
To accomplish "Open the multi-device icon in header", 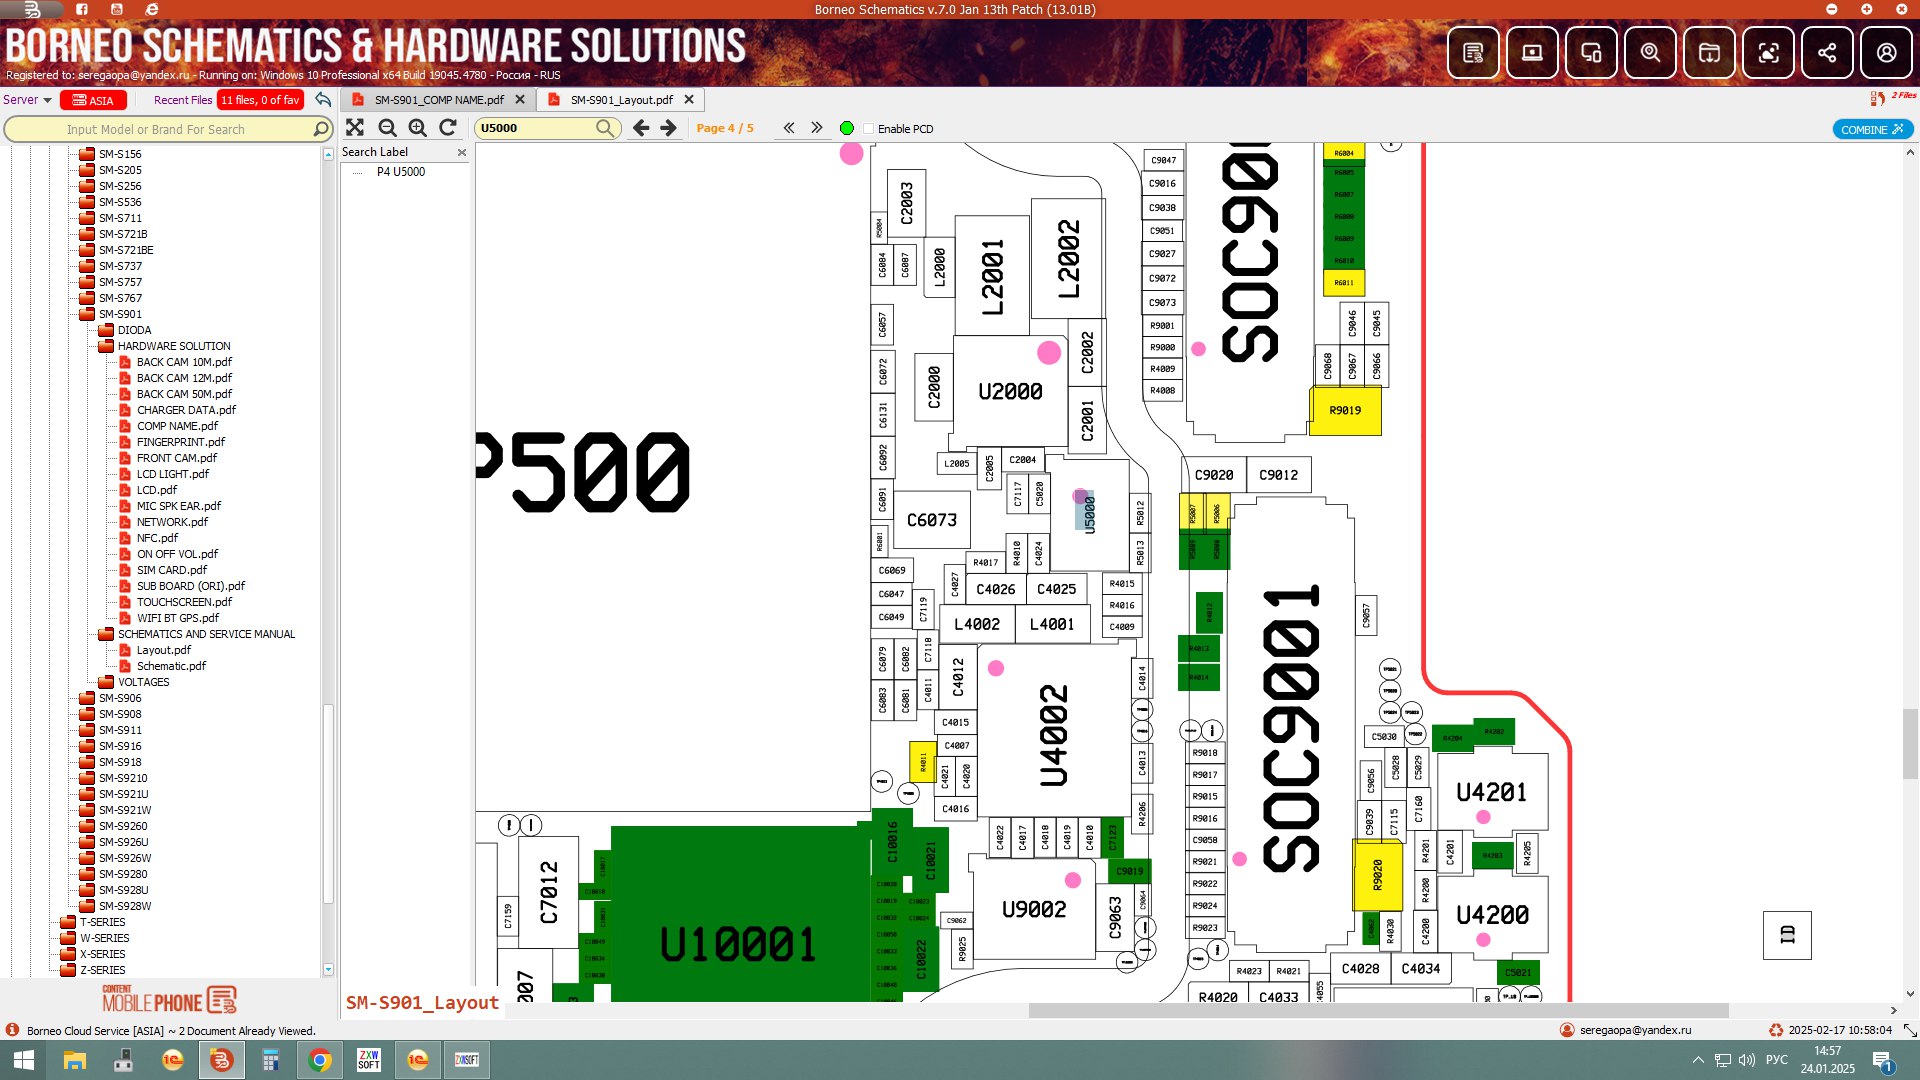I will click(1591, 53).
